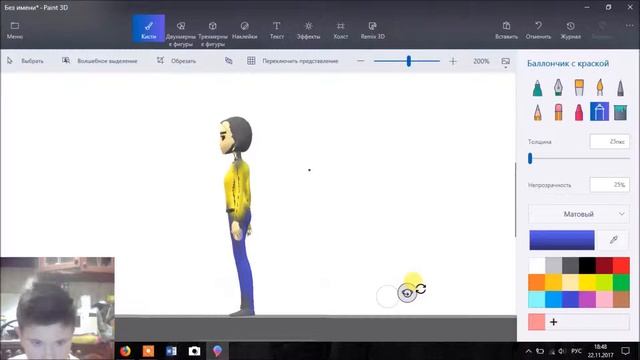Pick the custom salmon pink swatch
The height and width of the screenshot is (360, 640).
click(x=536, y=322)
